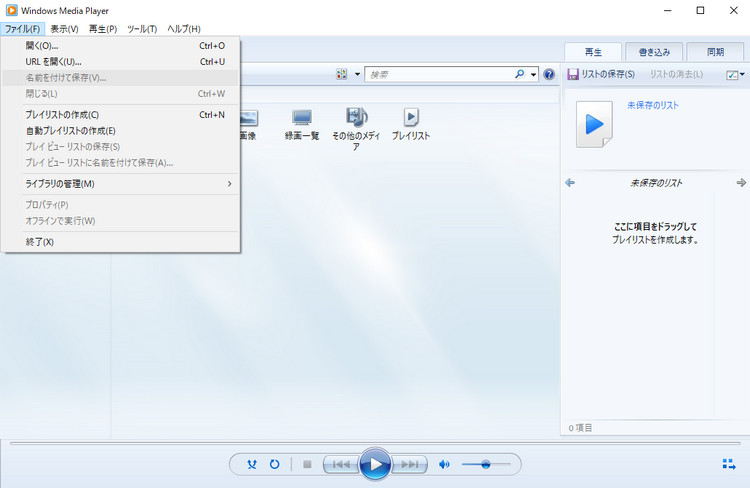Select URL を開く(U)... menu entry
750x488 pixels.
(120, 62)
